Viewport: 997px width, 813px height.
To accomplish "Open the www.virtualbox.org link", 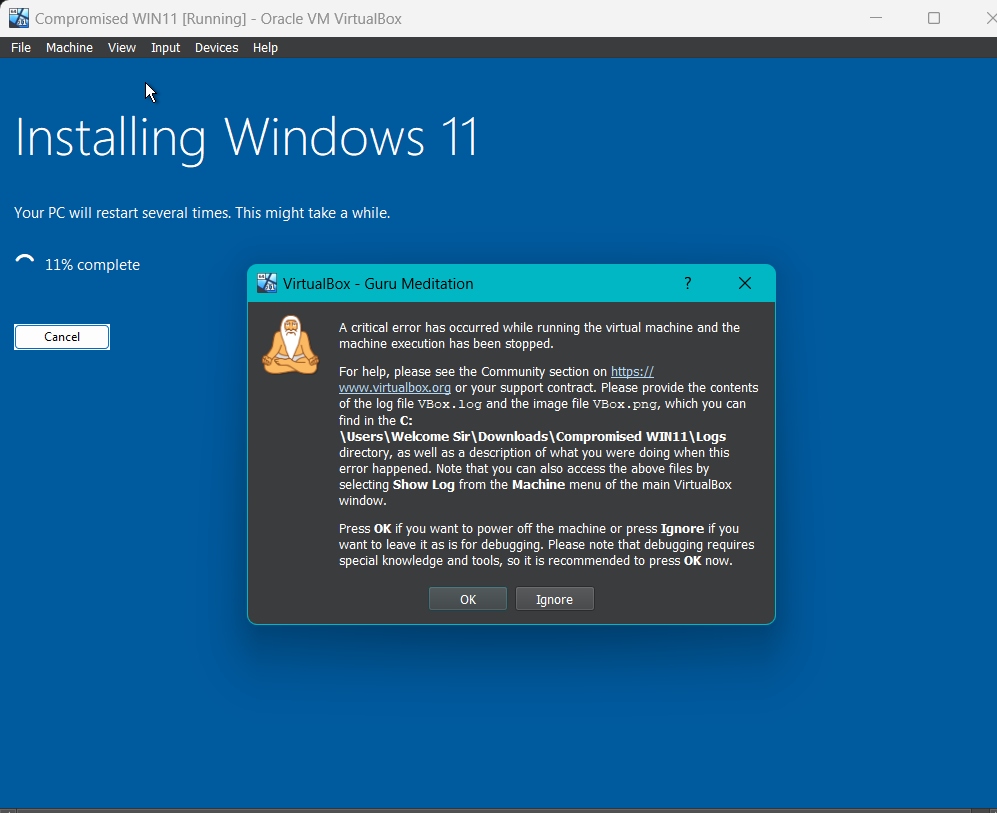I will pos(395,388).
